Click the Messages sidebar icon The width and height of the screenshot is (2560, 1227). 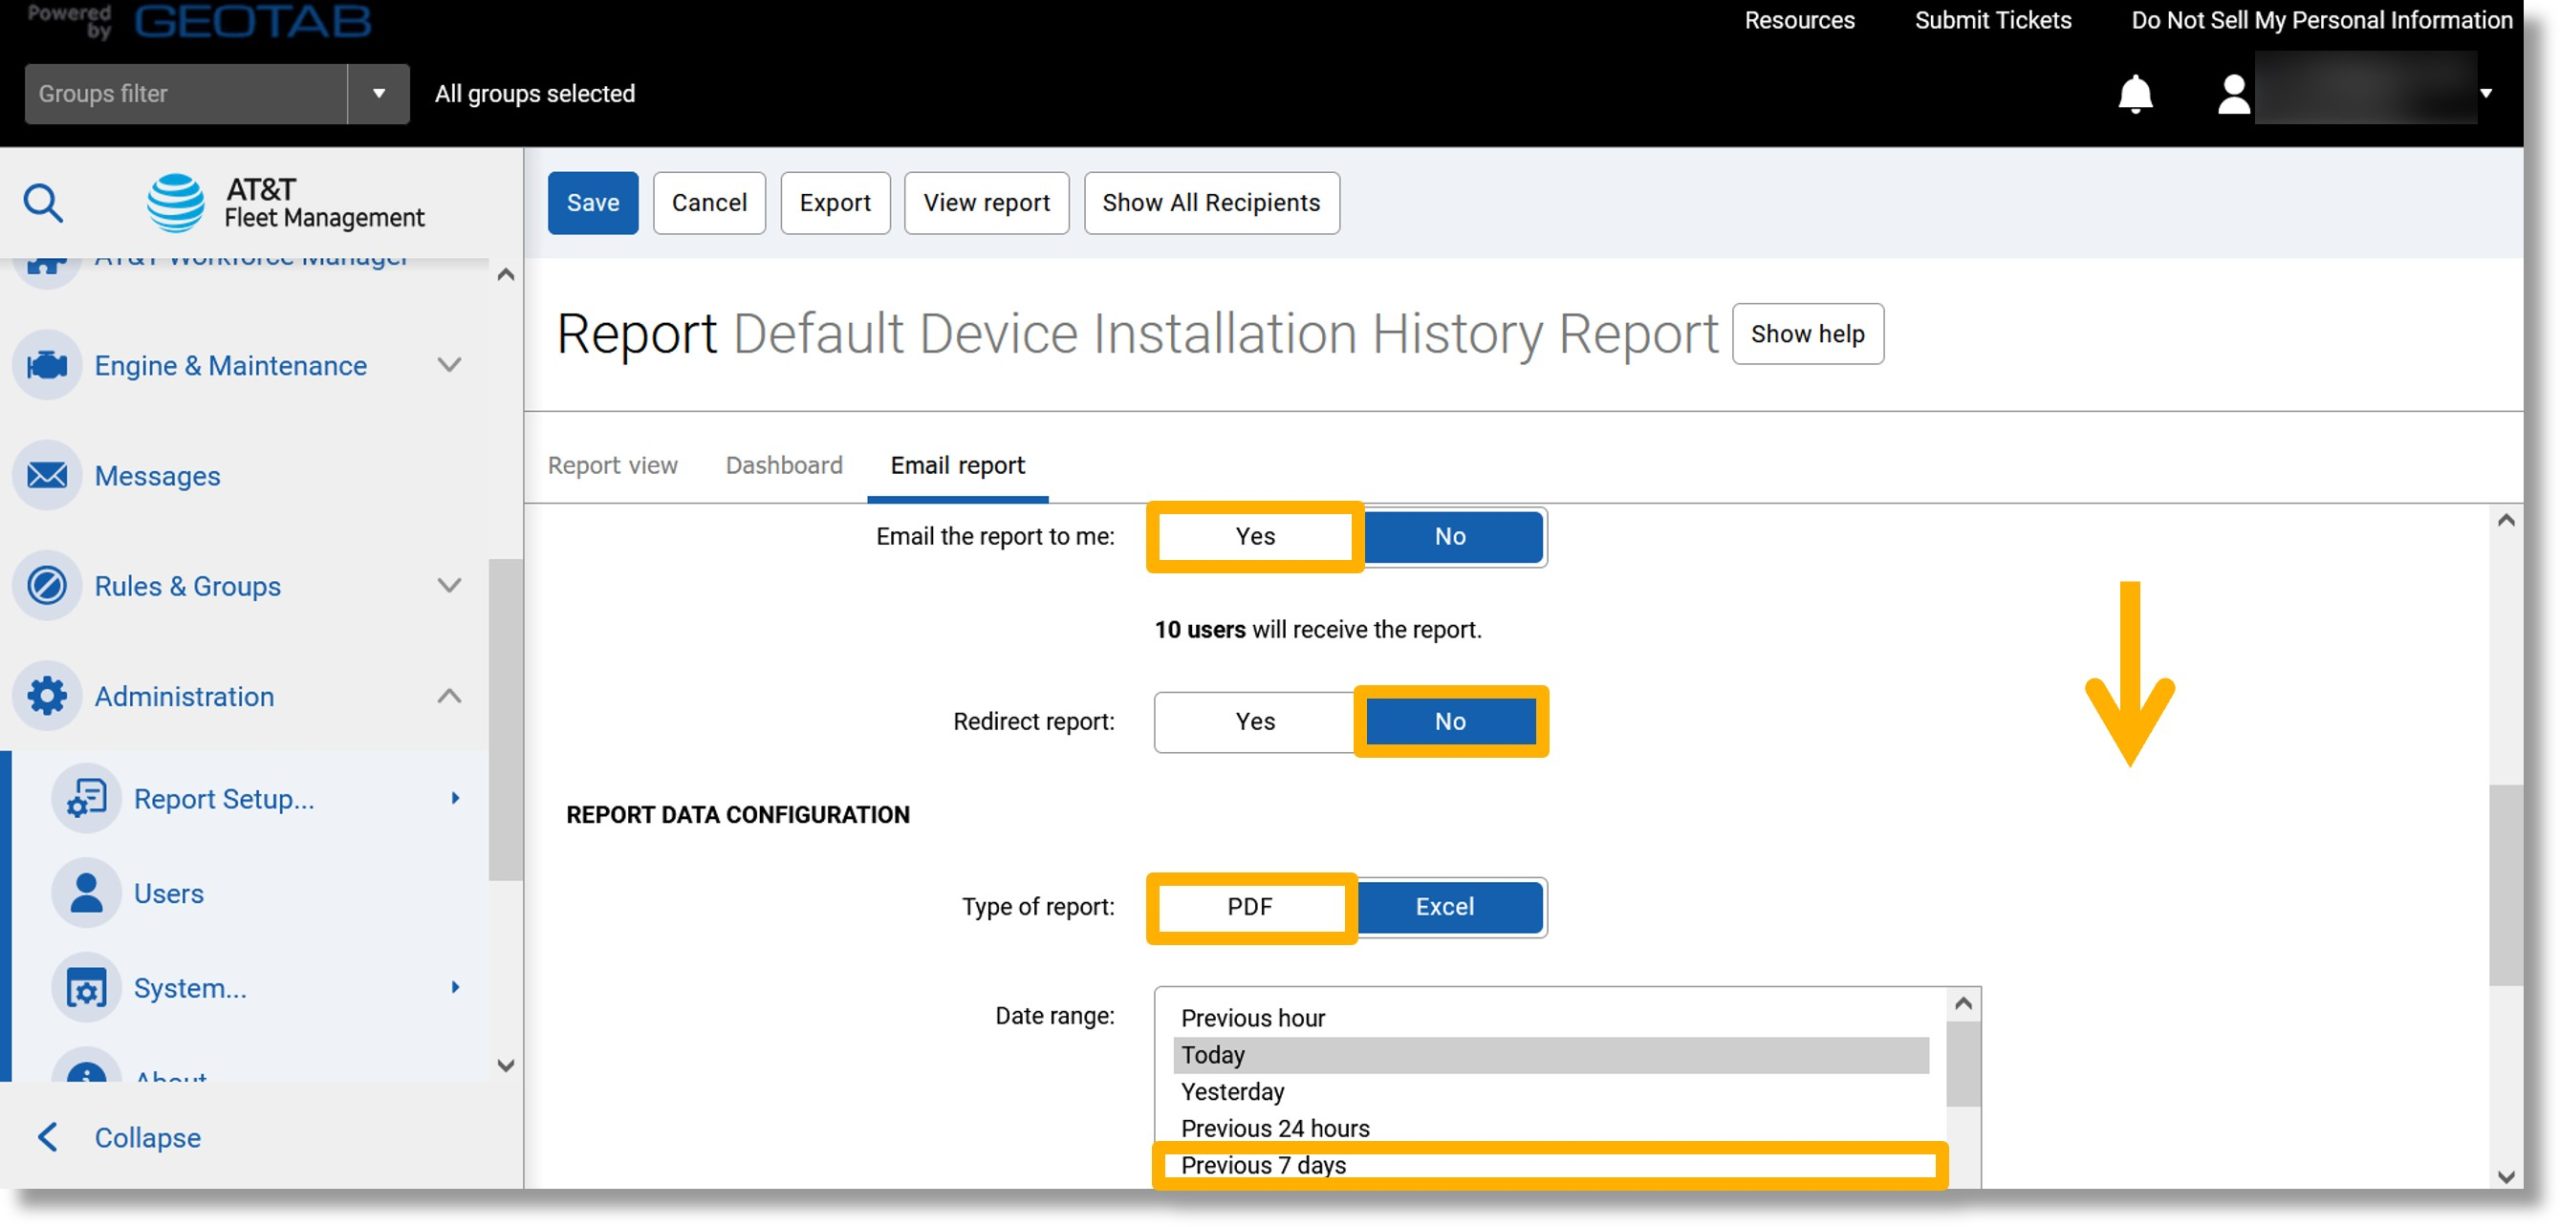click(x=46, y=475)
